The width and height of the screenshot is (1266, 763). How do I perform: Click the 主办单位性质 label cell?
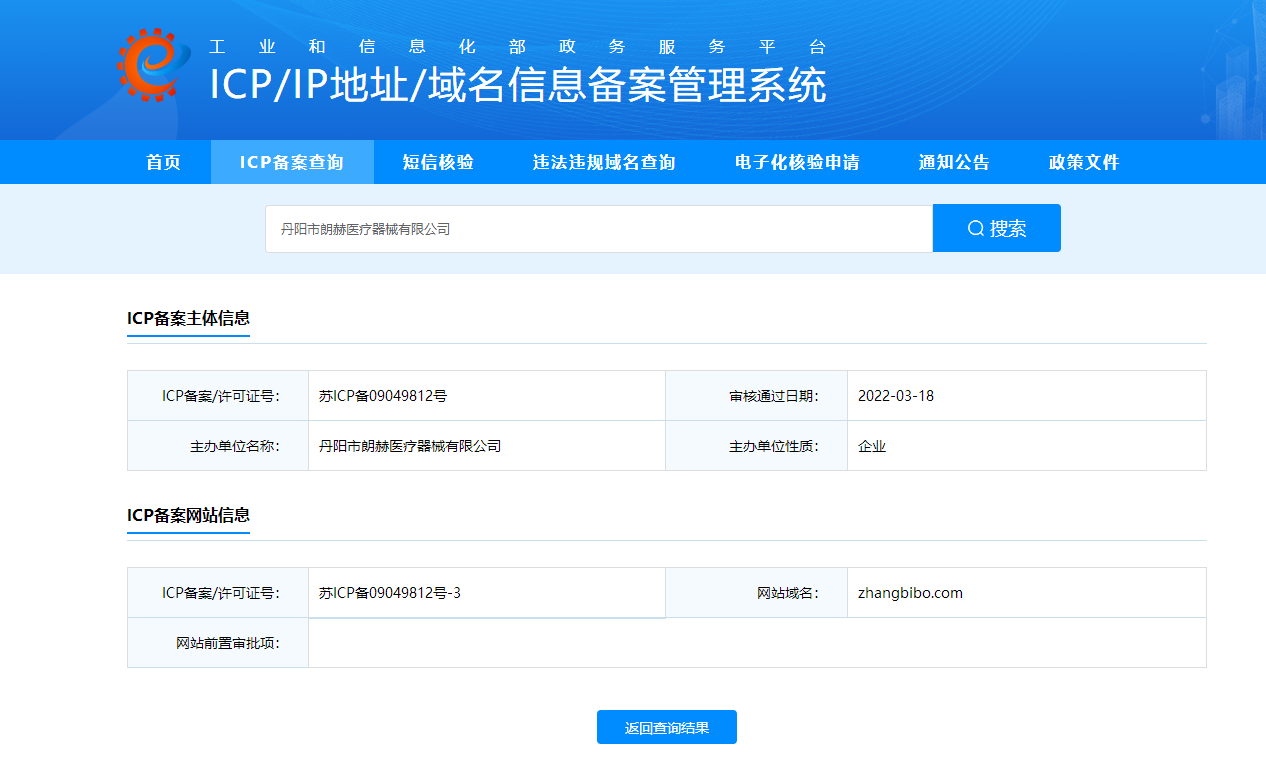coord(756,446)
